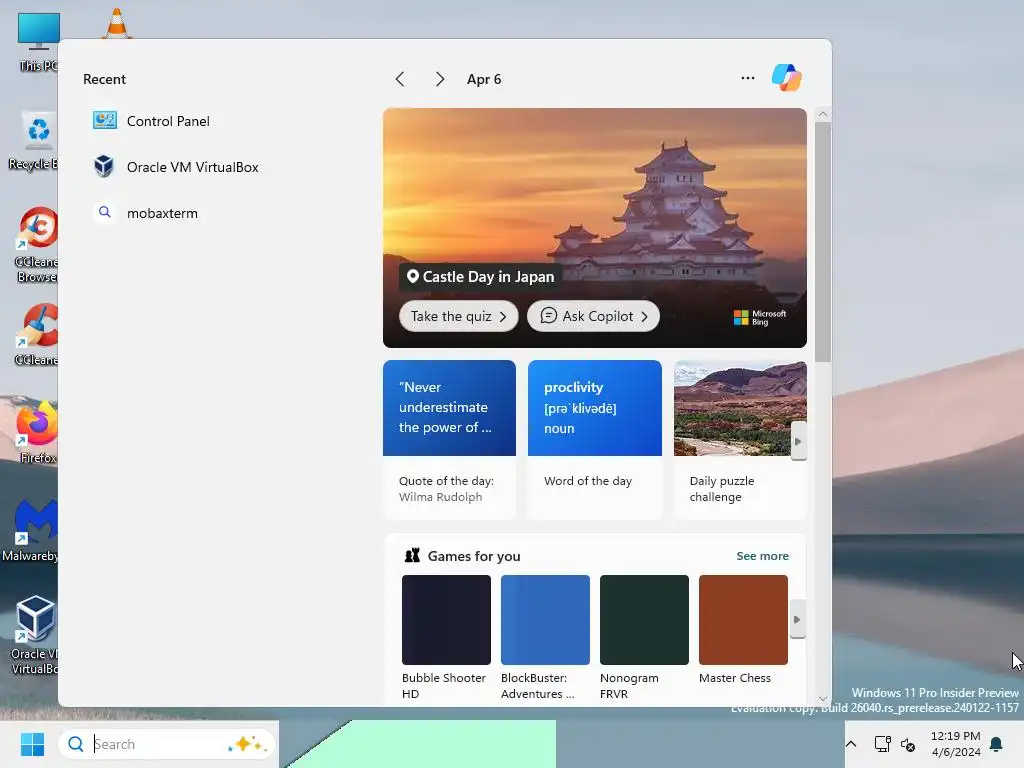
Task: Open Quote of the day card
Action: [449, 440]
